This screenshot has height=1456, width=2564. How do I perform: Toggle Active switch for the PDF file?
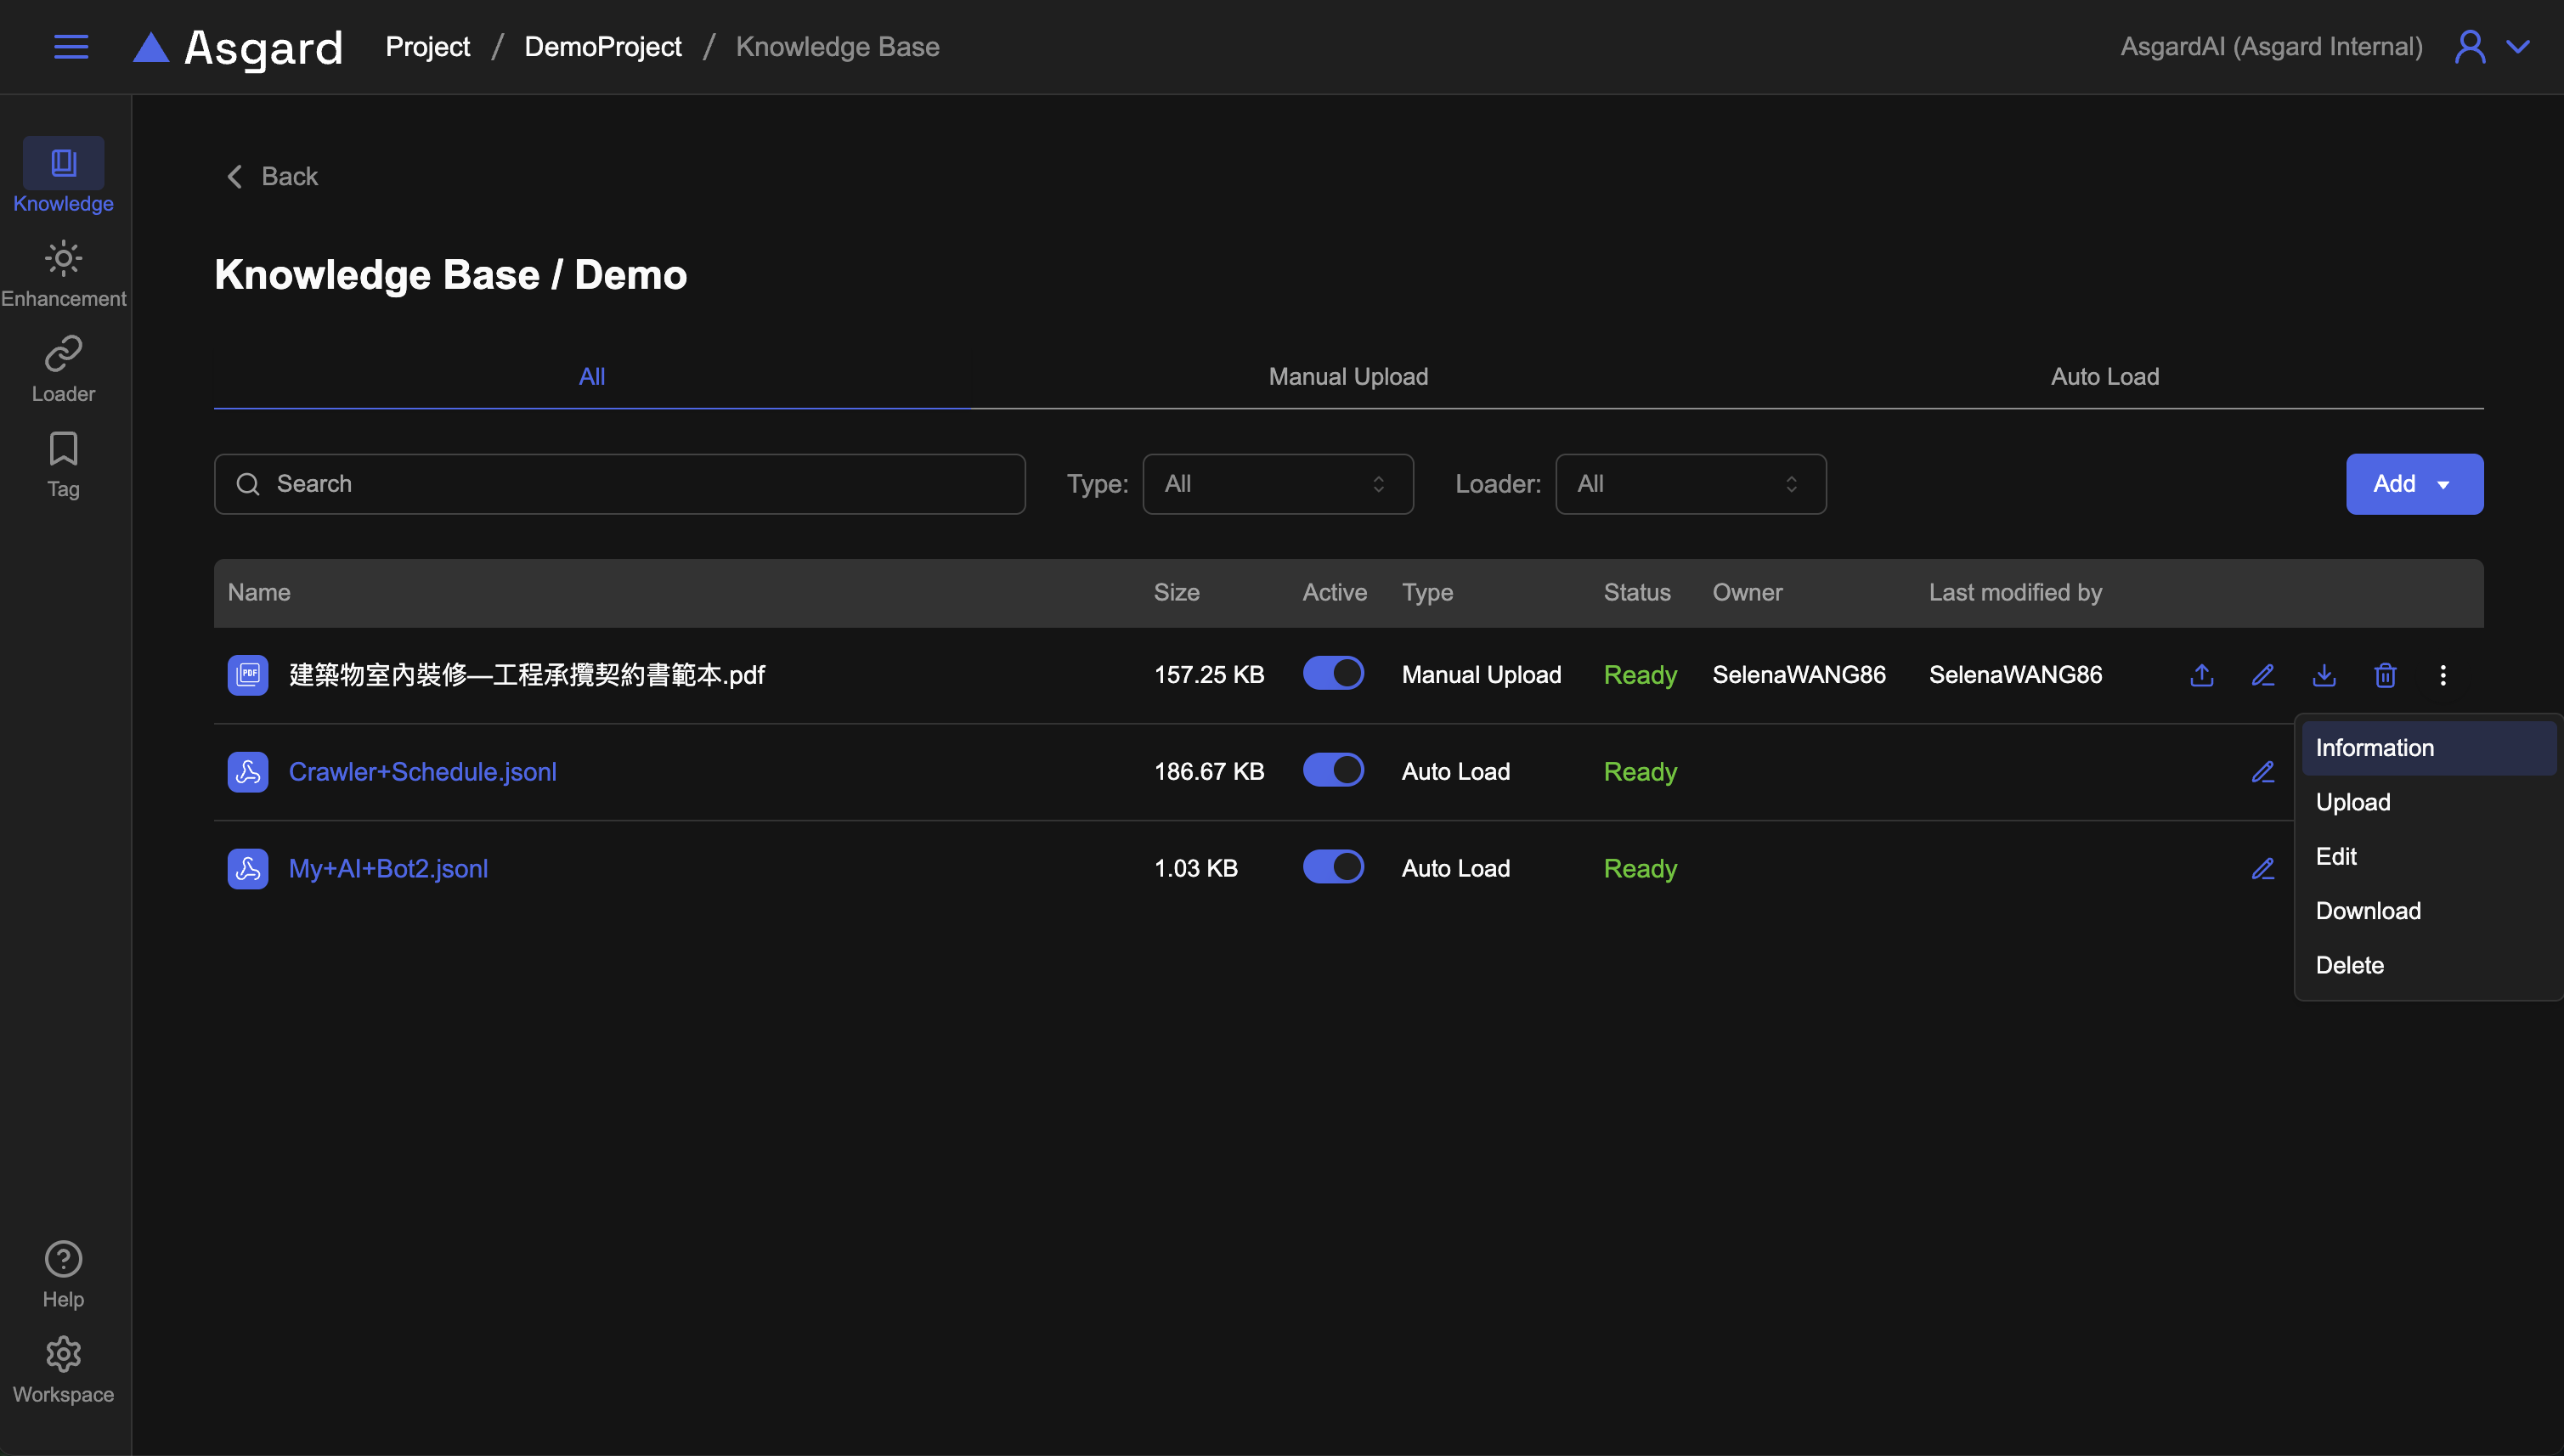coord(1333,674)
